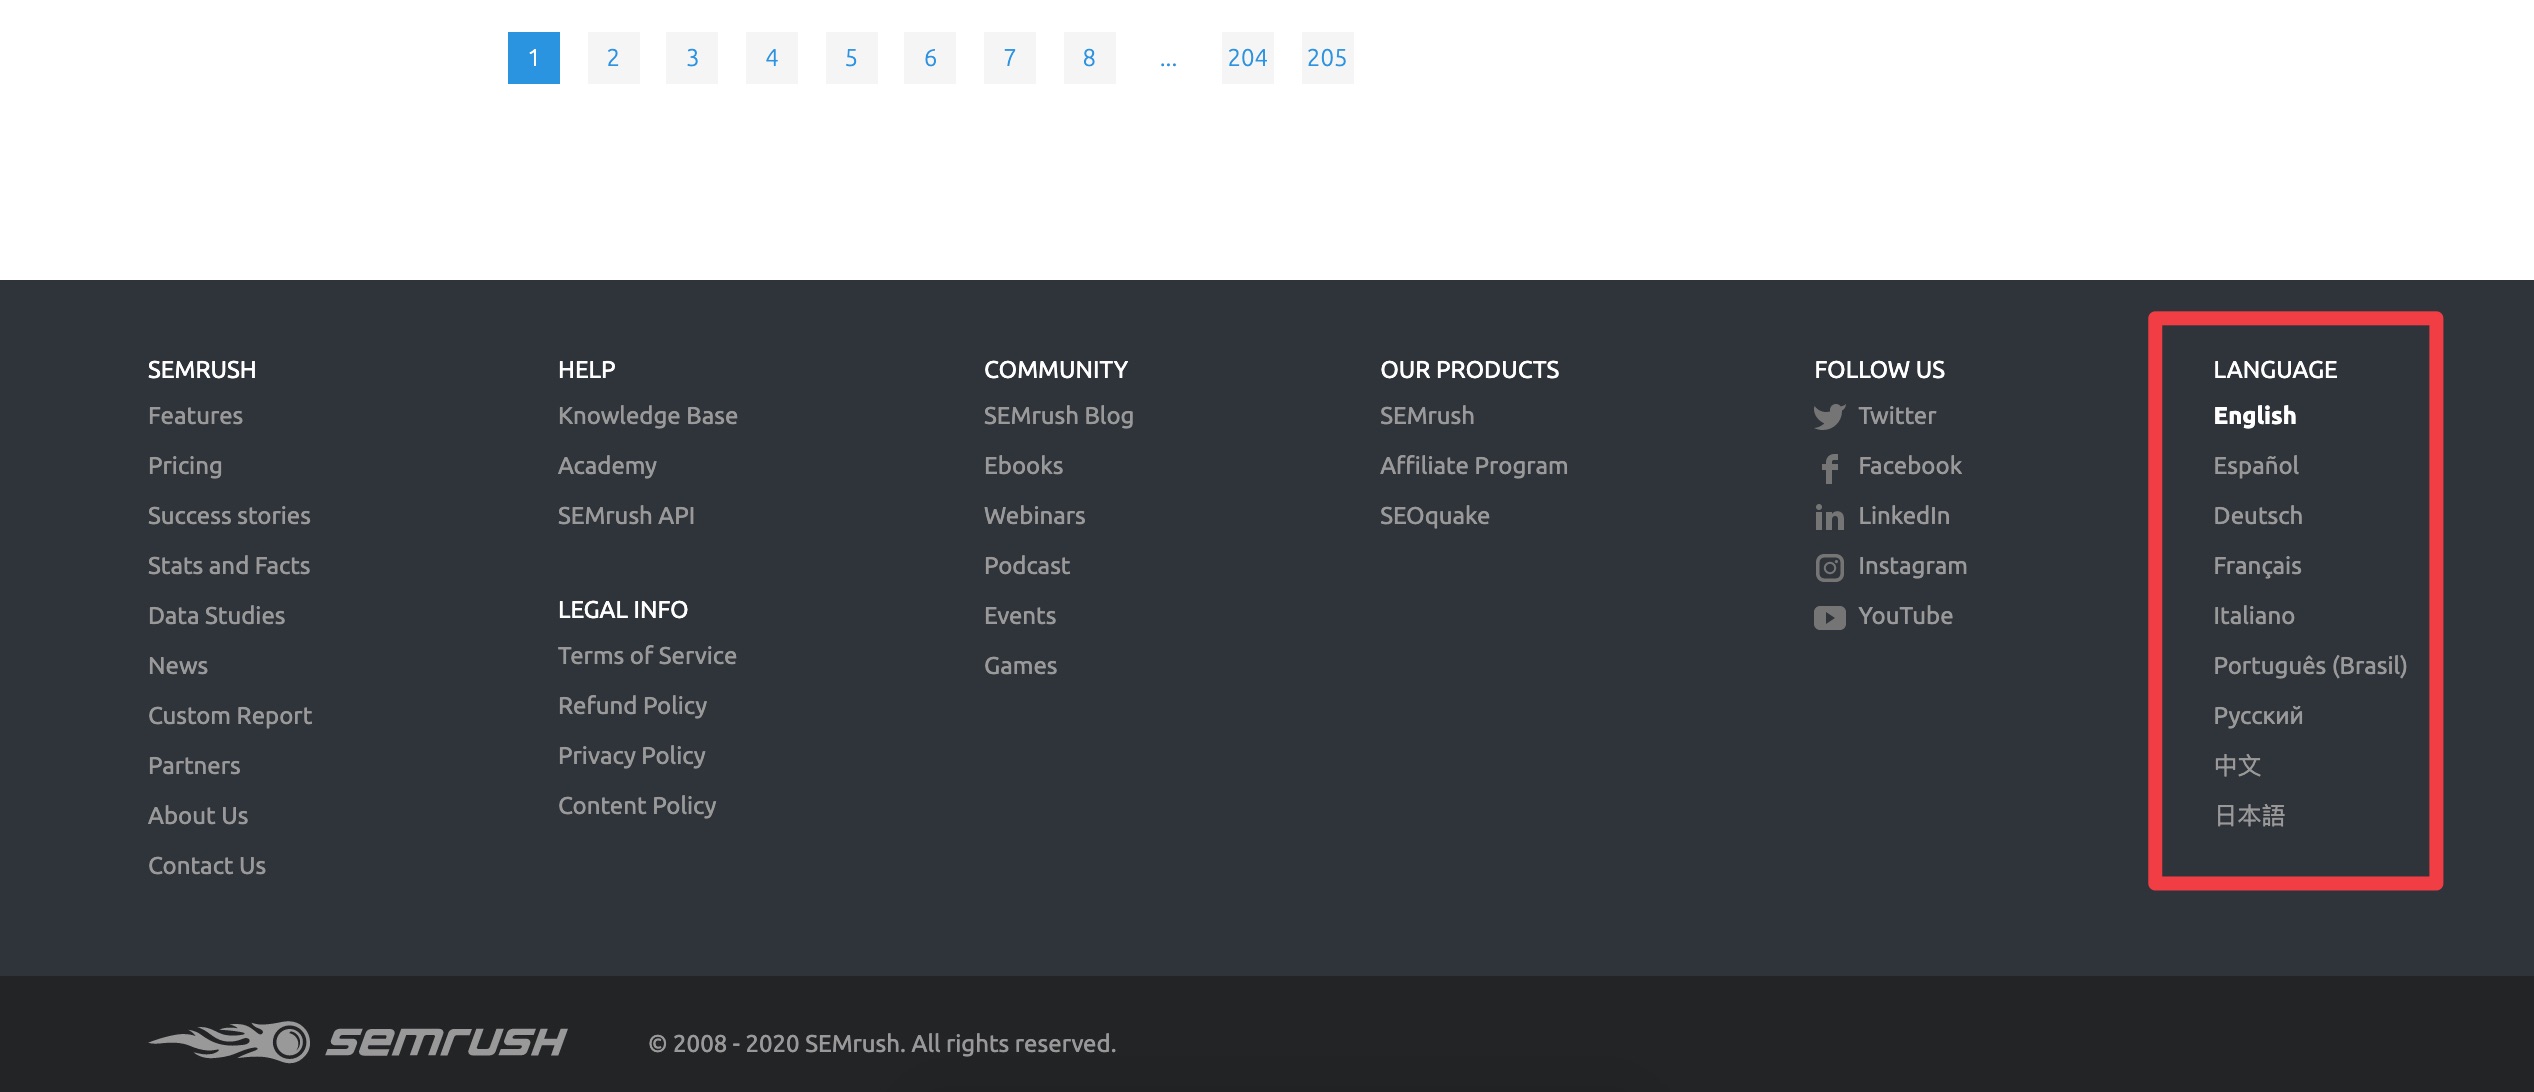Open Twitter text link

1897,416
